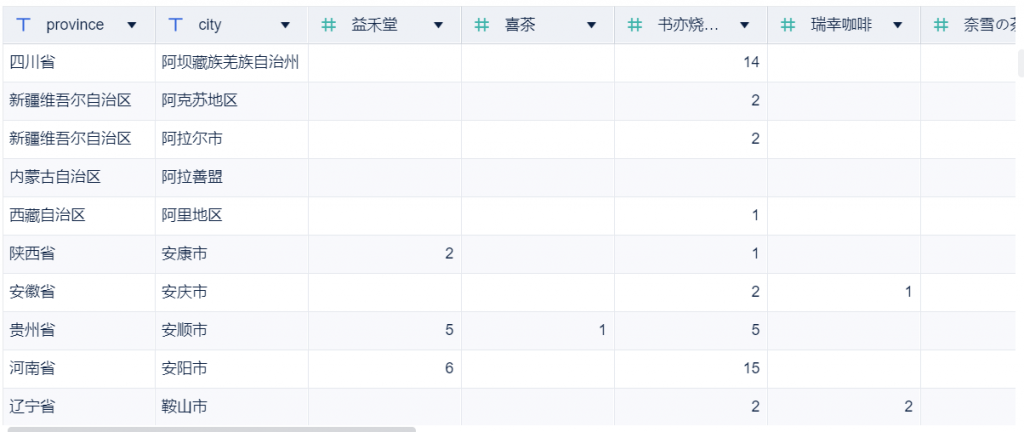1024x432 pixels.
Task: Click the 阿拉尔市 city cell
Action: point(232,139)
